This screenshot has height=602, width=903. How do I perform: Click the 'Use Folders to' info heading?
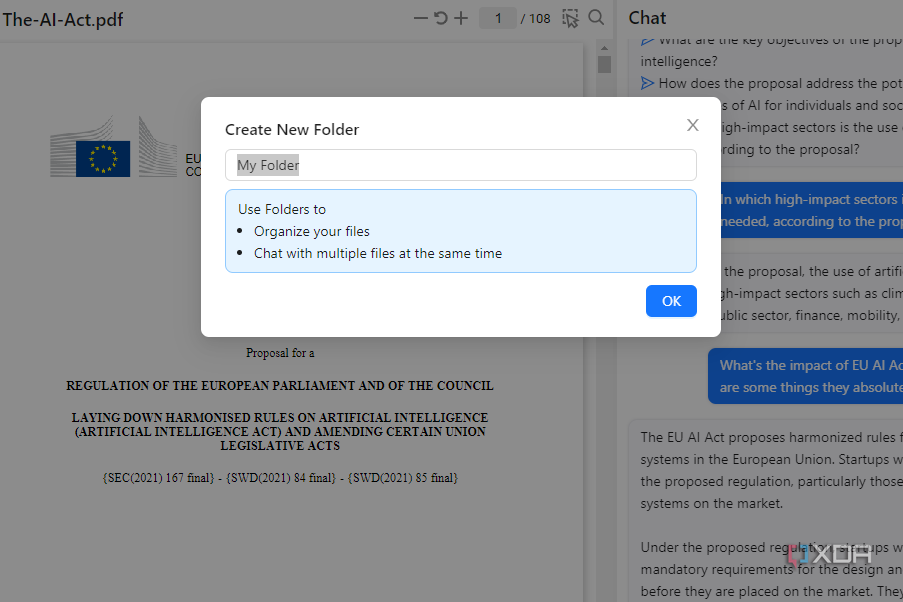coord(282,209)
